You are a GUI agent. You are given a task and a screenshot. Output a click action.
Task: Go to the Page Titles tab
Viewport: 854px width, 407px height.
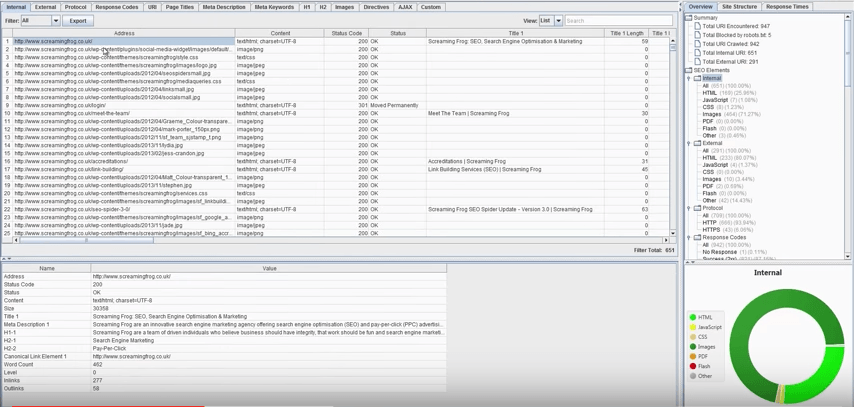click(179, 7)
